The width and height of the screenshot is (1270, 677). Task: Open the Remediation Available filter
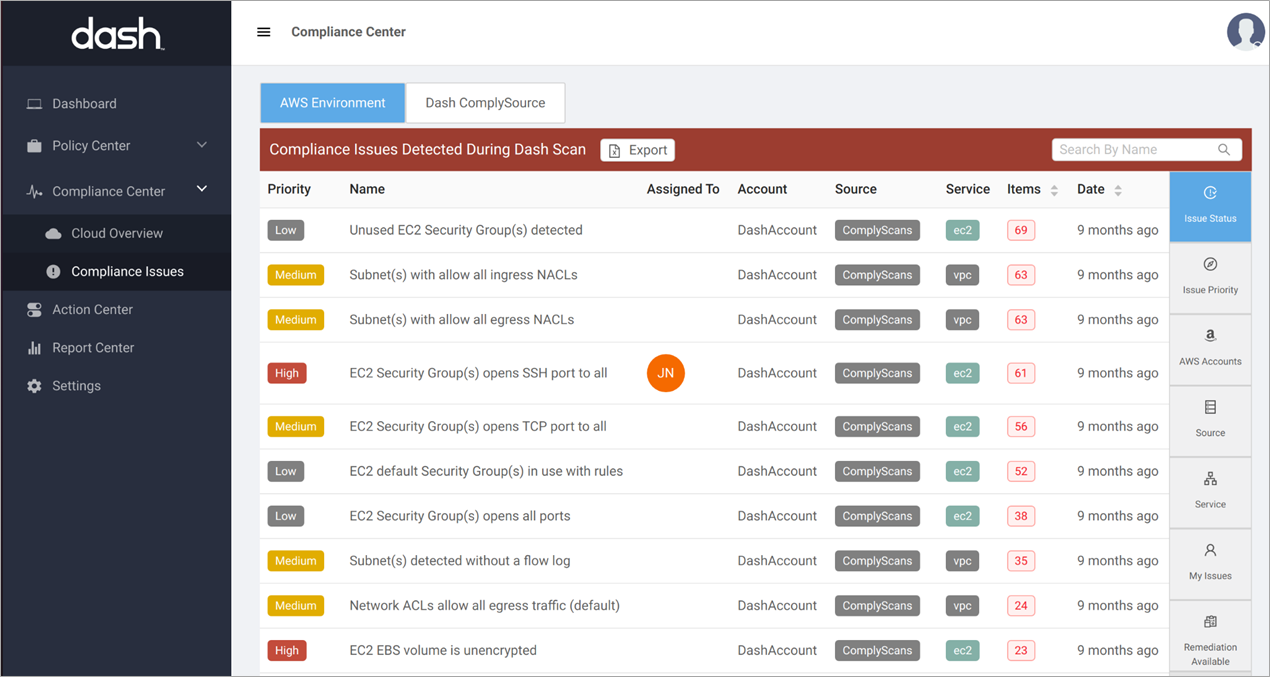click(1210, 636)
